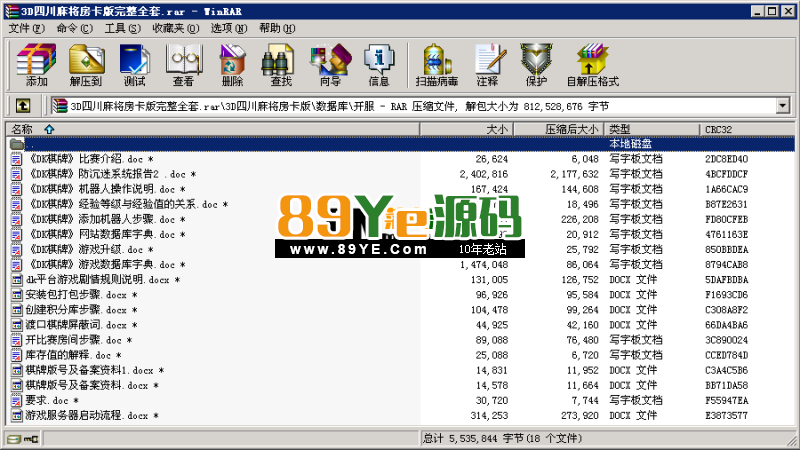Screen dimensions: 800x450
Task: Open the Wizard (向导) tool
Action: point(330,65)
